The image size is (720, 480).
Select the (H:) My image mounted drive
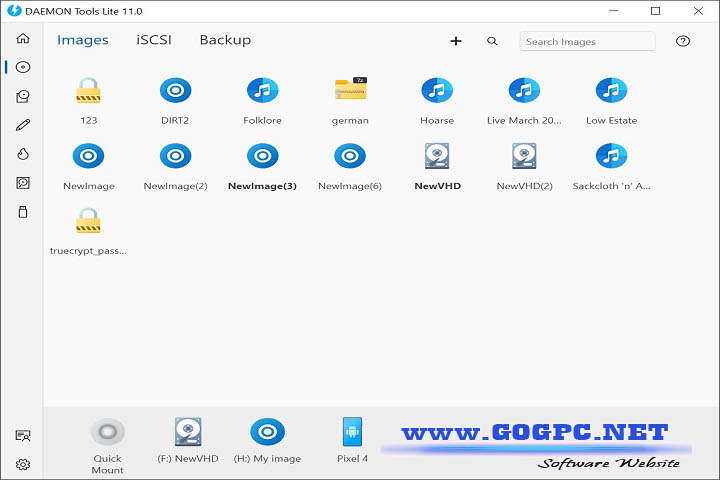267,440
